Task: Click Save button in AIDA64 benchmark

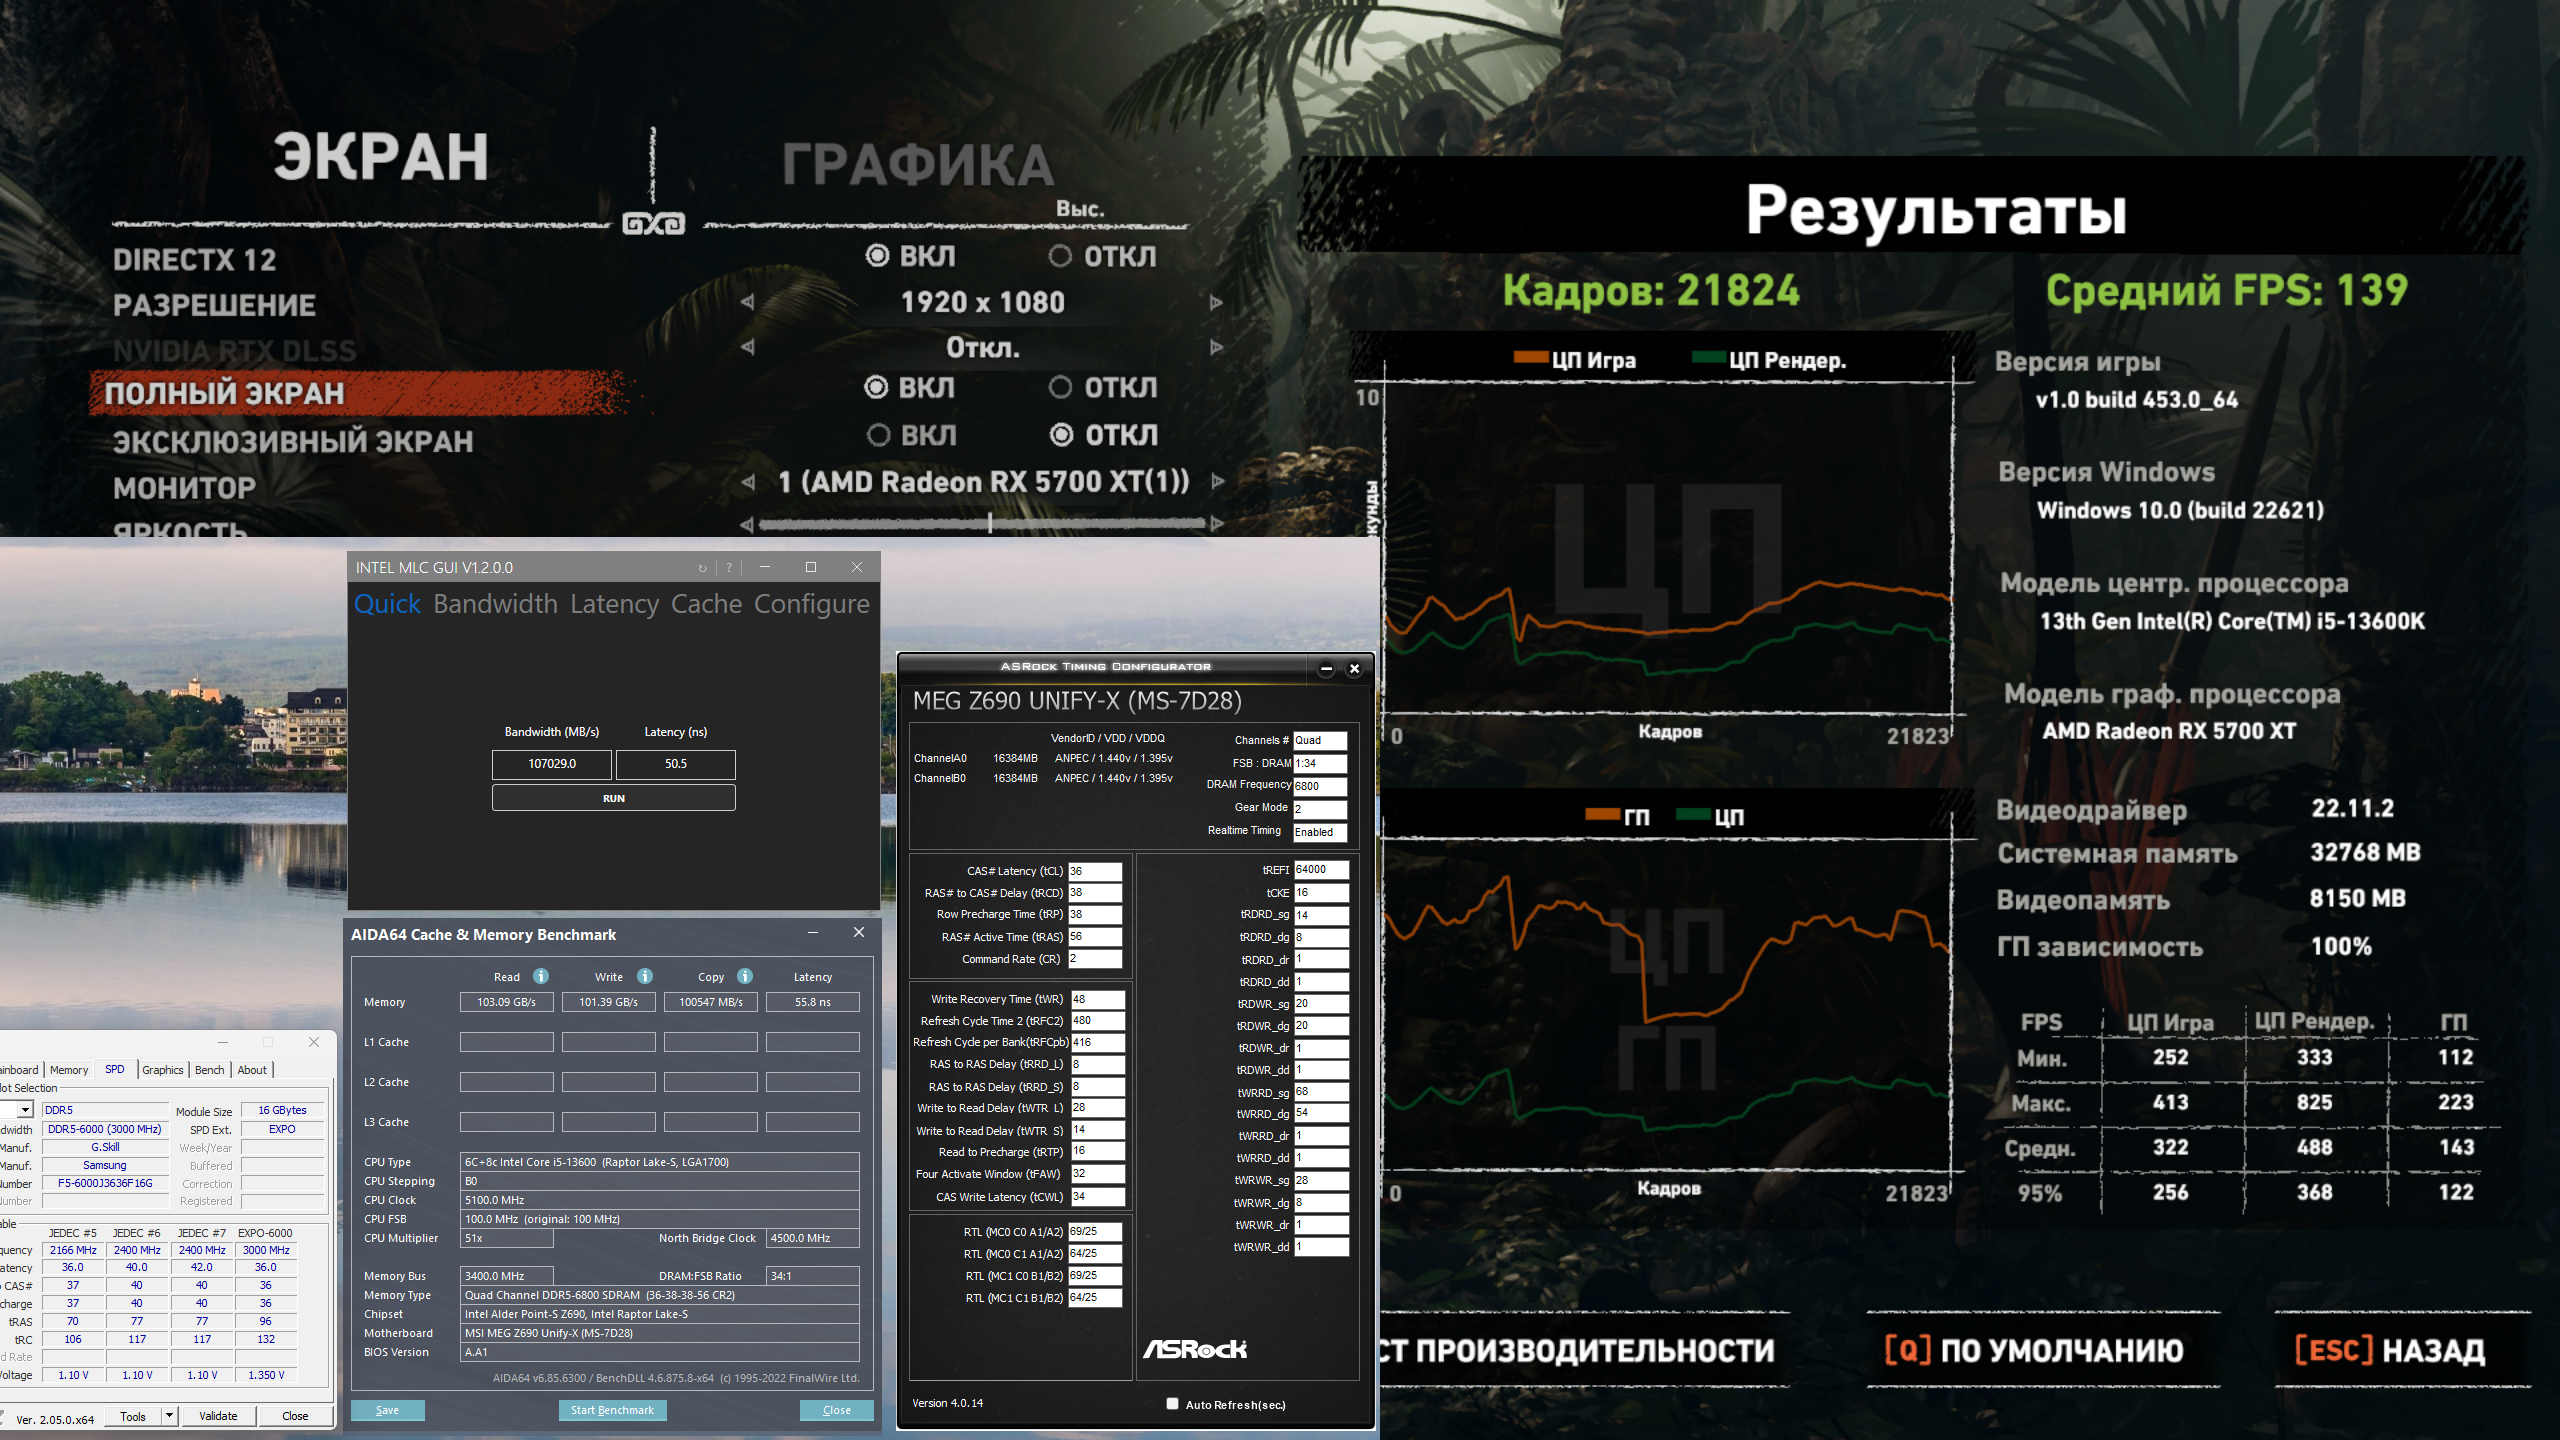Action: [387, 1410]
